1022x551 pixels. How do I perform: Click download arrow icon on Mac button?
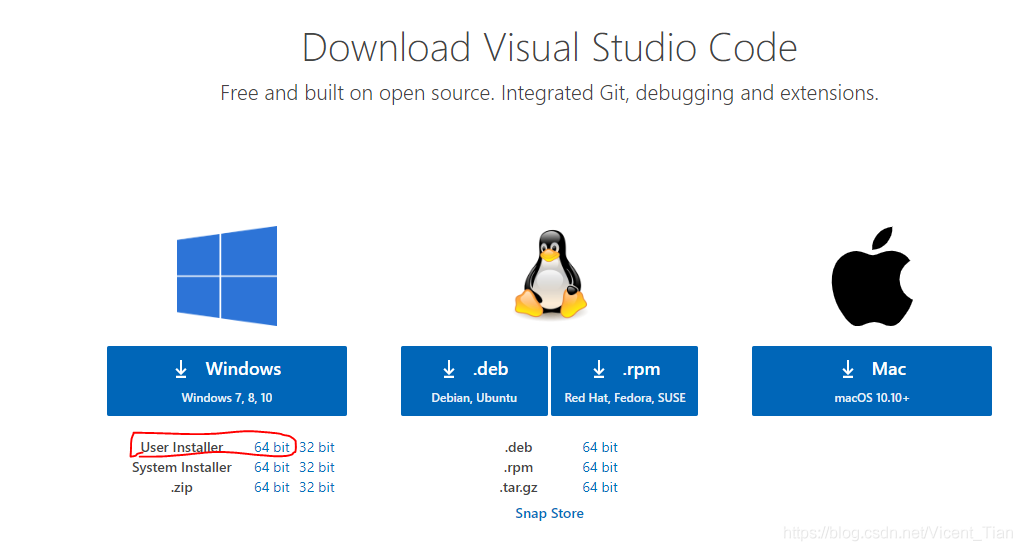848,369
